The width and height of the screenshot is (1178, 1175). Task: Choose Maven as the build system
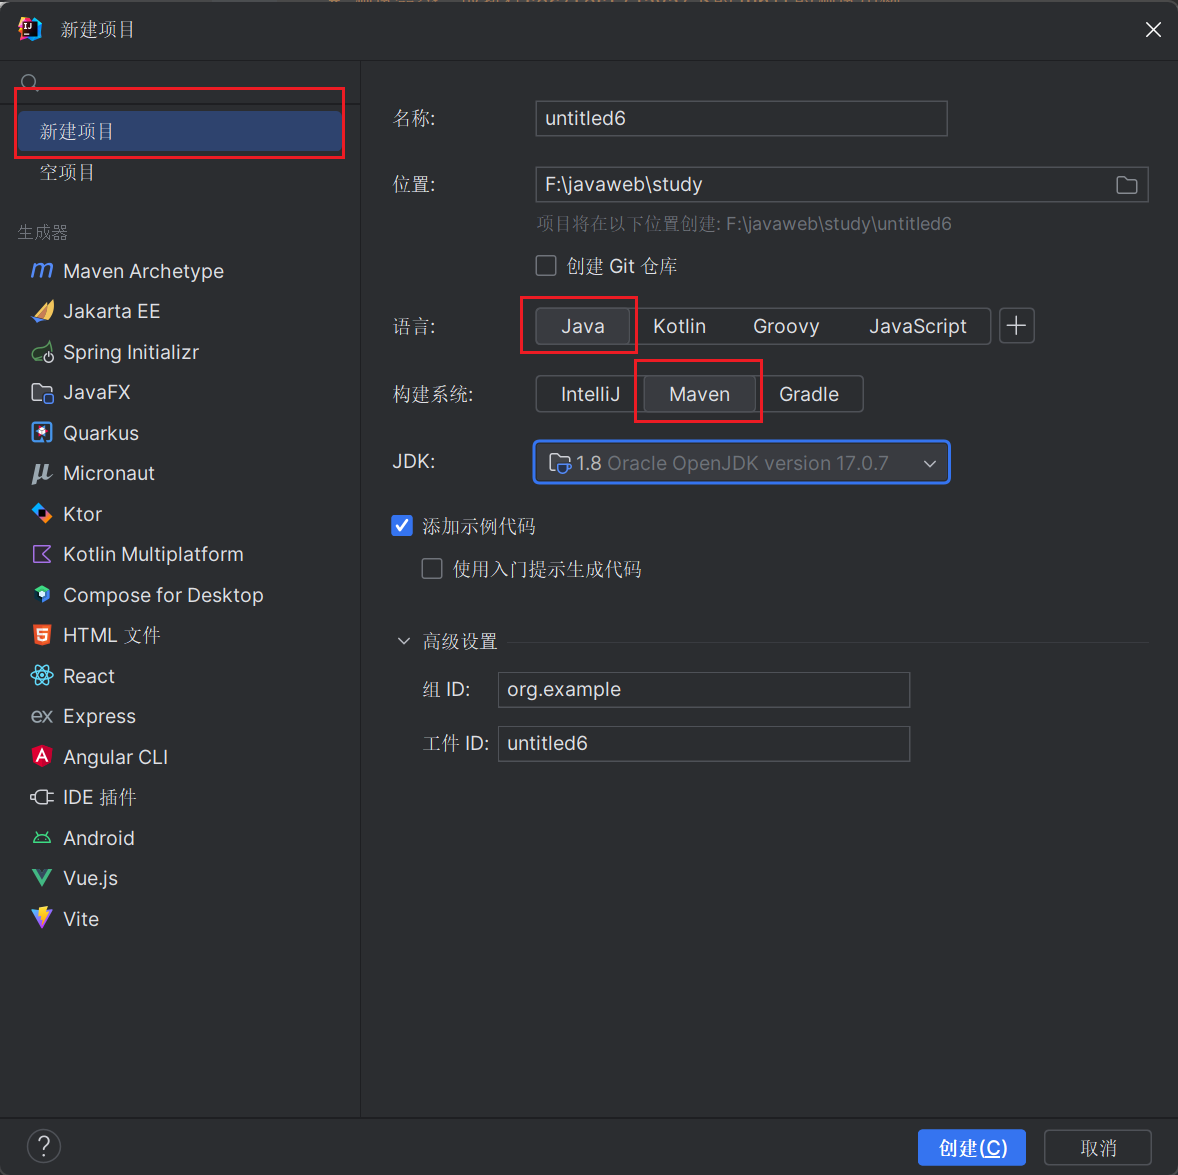[x=699, y=394]
